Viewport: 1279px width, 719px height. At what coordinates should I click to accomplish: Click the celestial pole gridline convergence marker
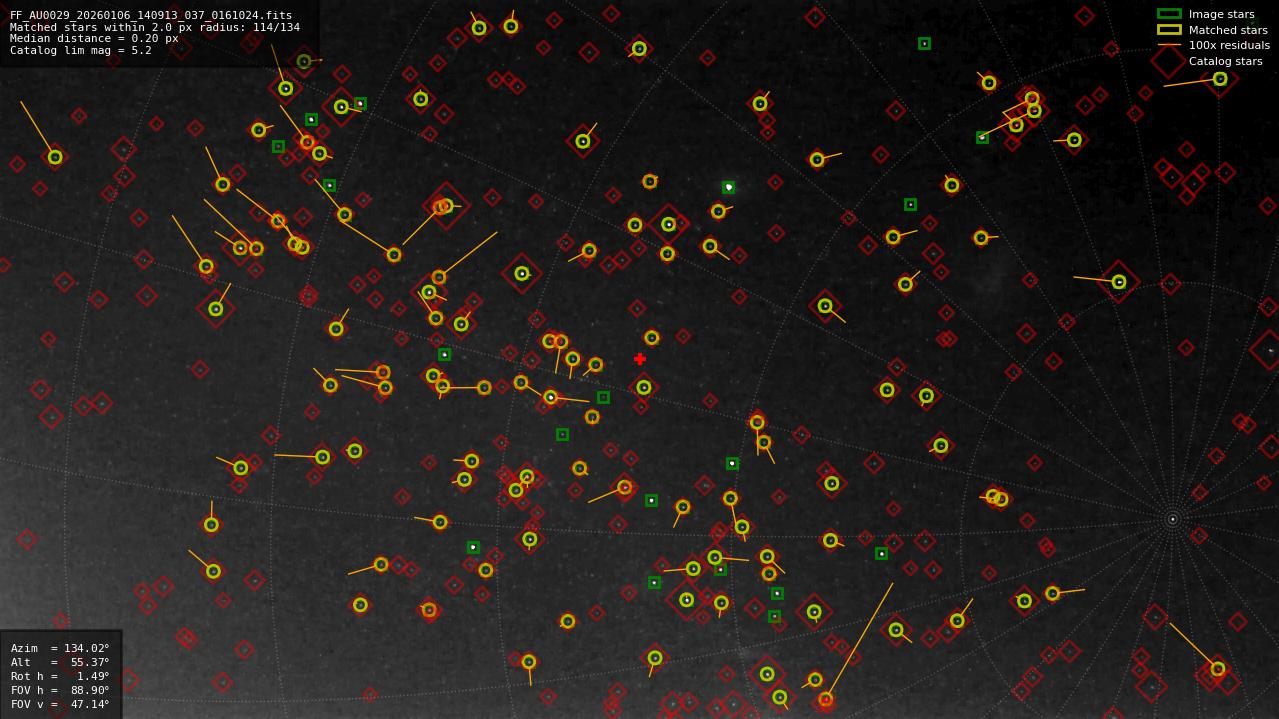point(1174,519)
